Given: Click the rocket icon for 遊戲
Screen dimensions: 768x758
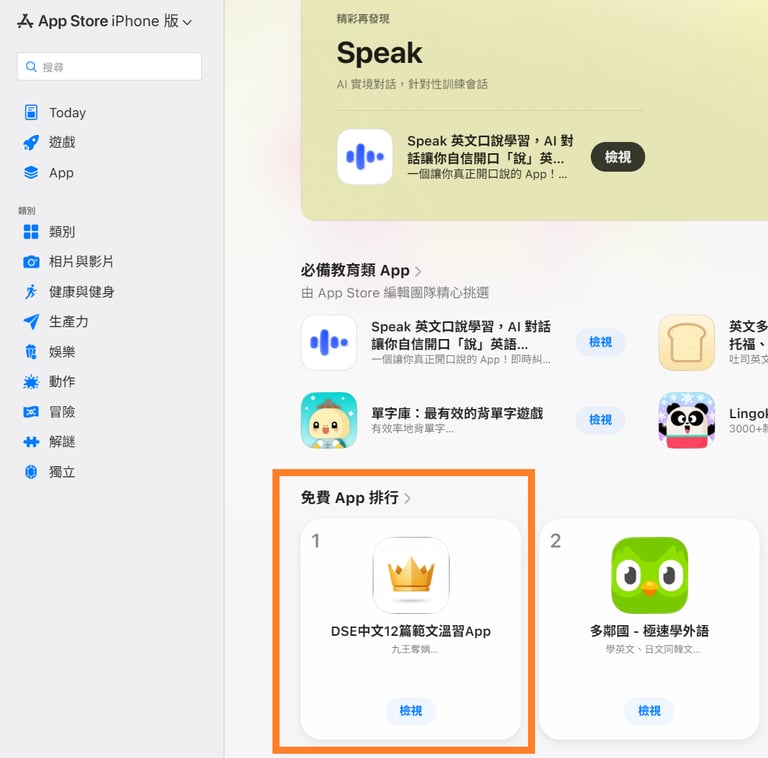Looking at the screenshot, I should [31, 142].
